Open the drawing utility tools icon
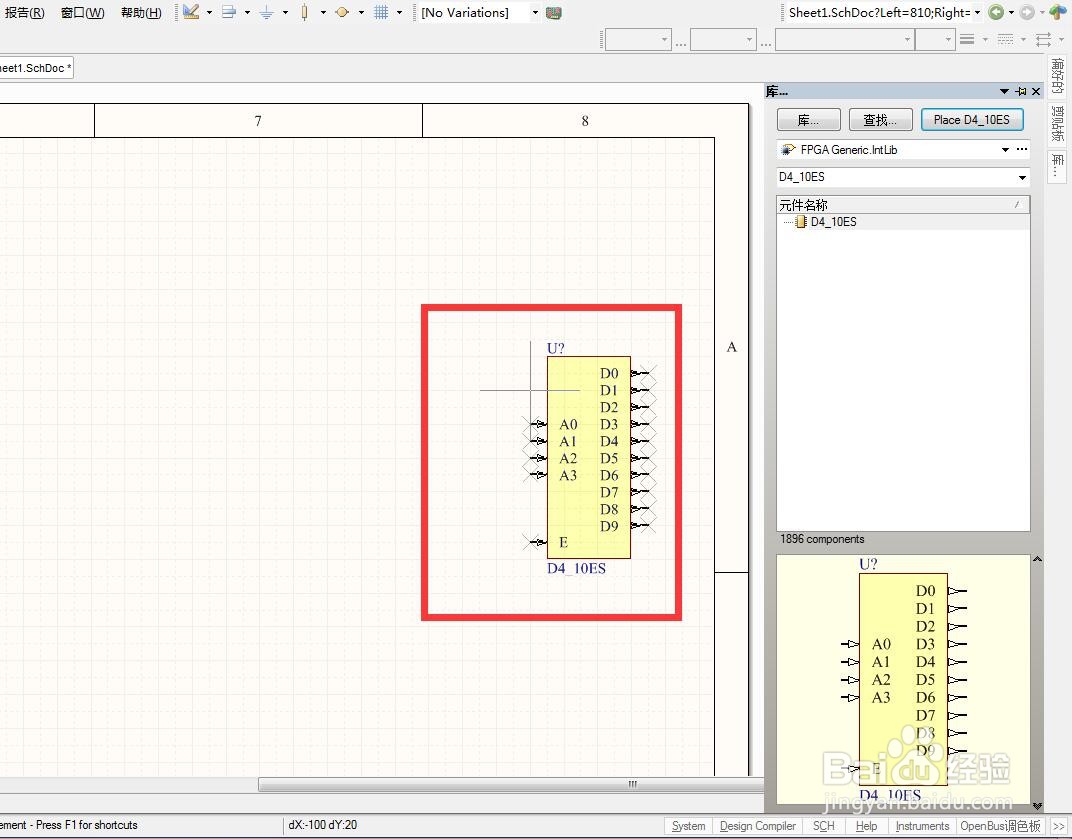1072x839 pixels. [191, 12]
